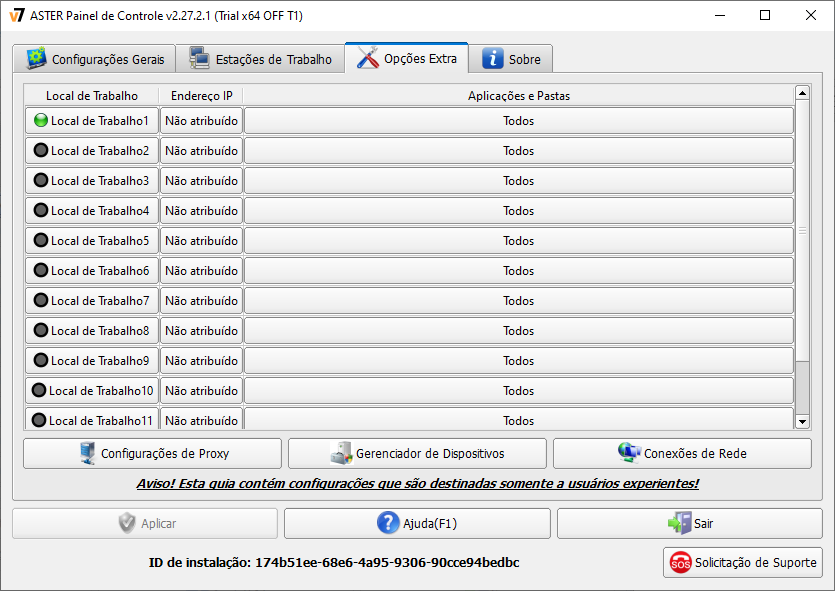
Task: Click Todos cell for Local de Trabalho10
Action: (519, 390)
